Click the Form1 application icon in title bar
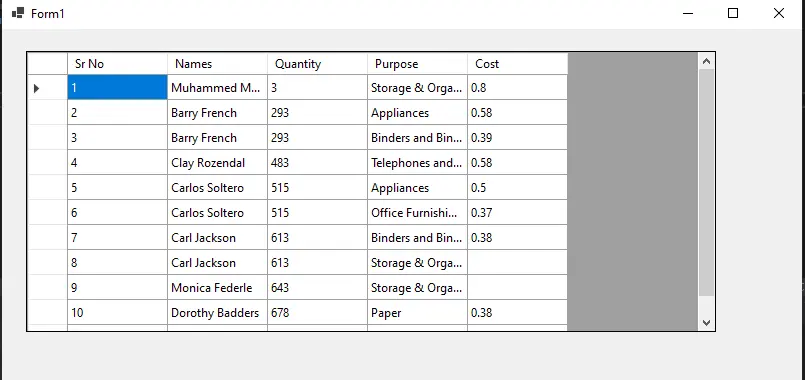The height and width of the screenshot is (380, 805). pos(17,13)
